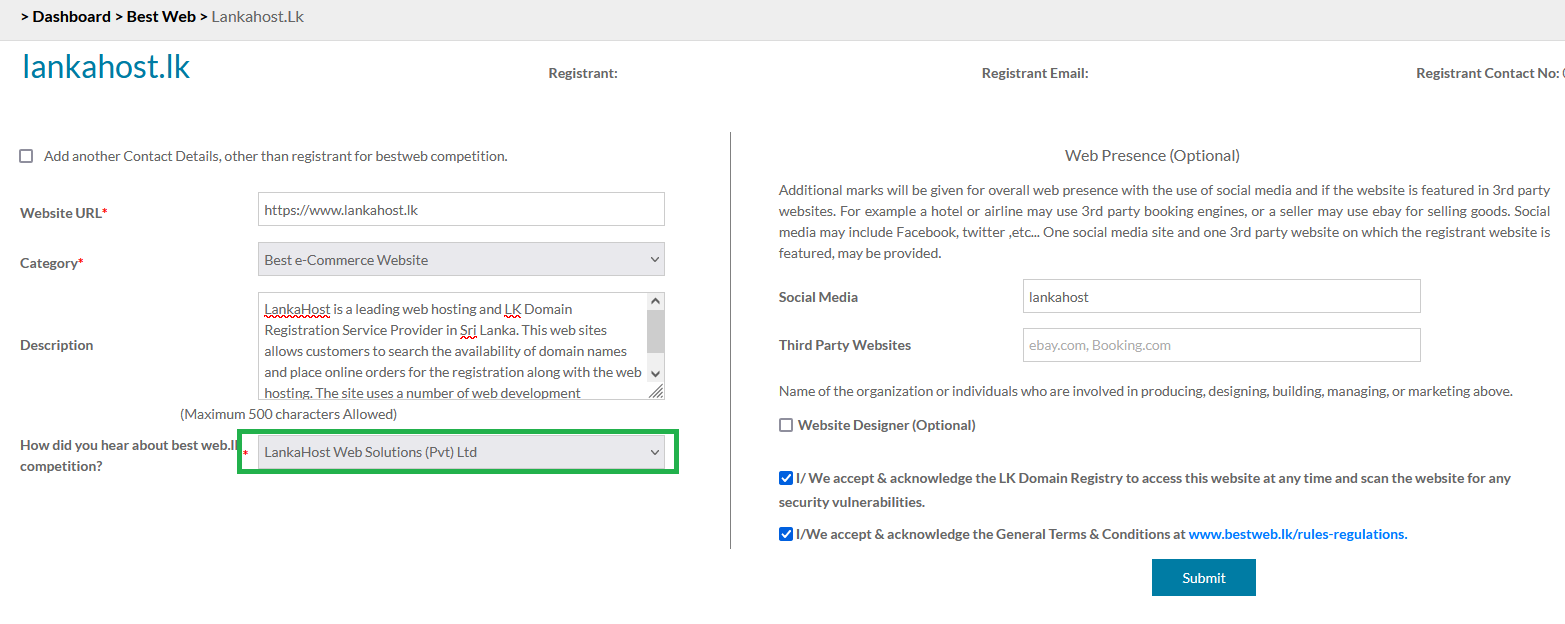Screen dimensions: 1565x624
Task: Click the 'Registrant:' label
Action: point(583,73)
